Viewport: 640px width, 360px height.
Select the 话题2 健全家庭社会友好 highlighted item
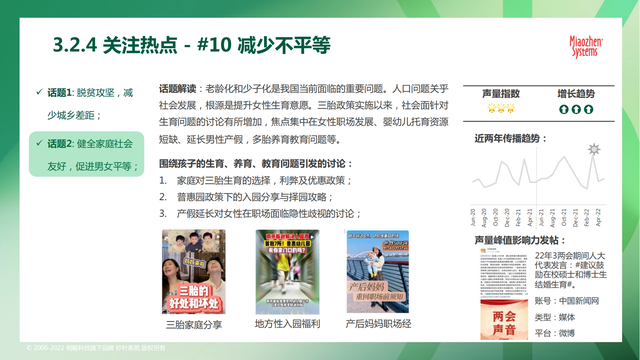[87, 154]
